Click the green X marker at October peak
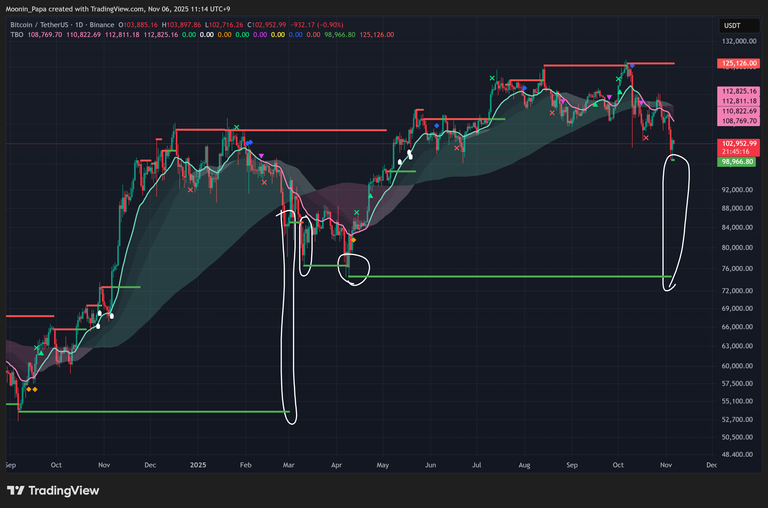The width and height of the screenshot is (768, 508). tap(620, 77)
